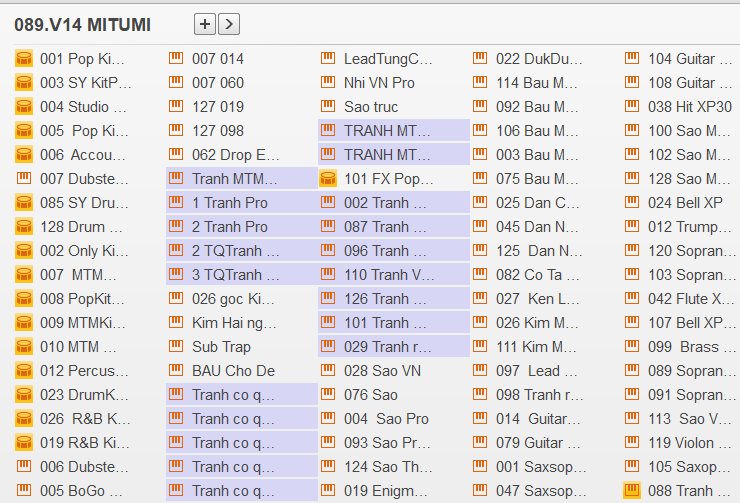Pick the 062 Drop E preset
740x503 pixels.
tap(236, 155)
